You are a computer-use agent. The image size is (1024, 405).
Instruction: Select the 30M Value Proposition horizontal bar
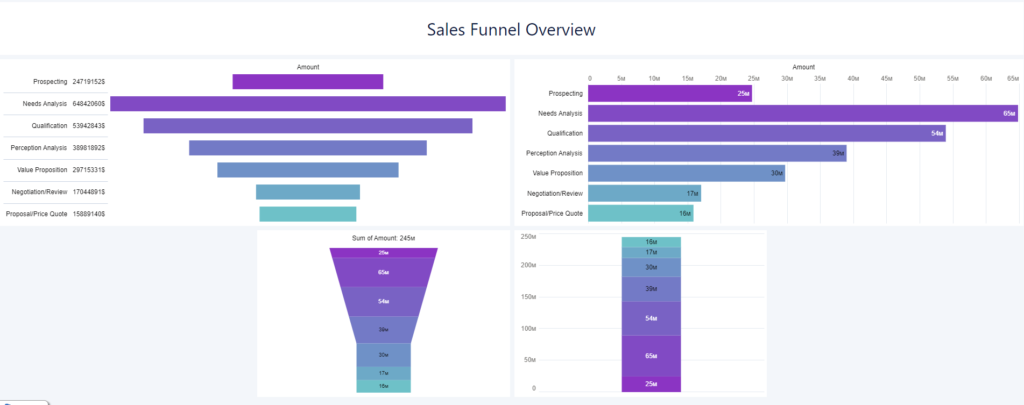[x=685, y=173]
